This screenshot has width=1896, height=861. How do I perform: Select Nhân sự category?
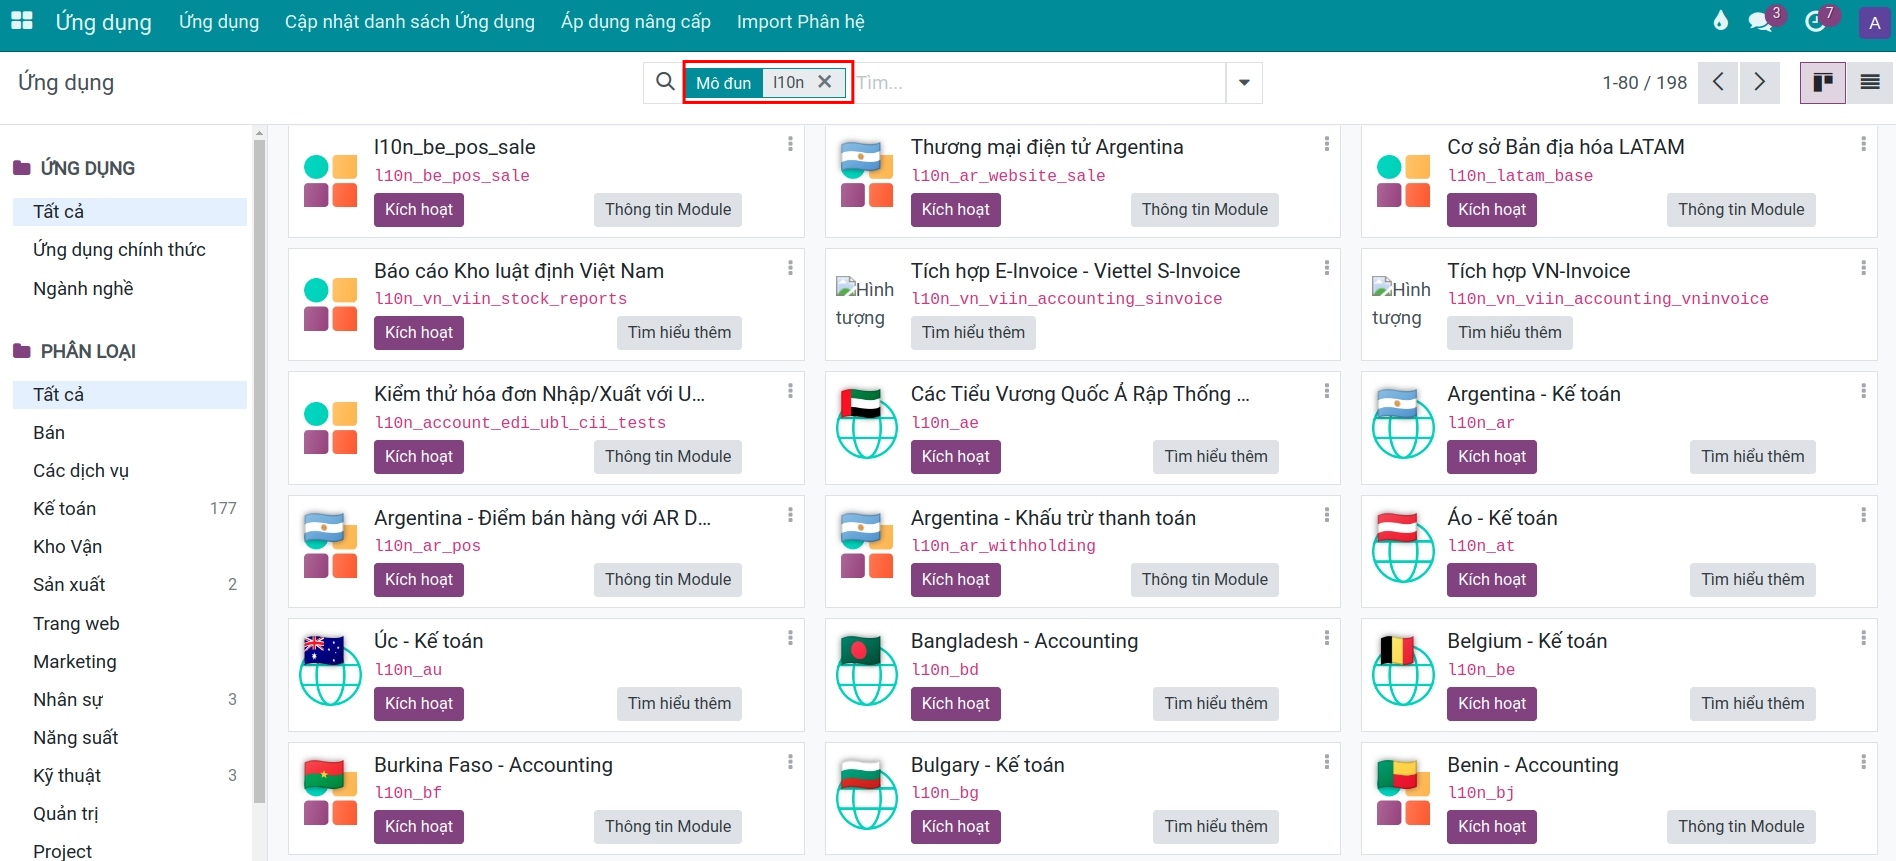pos(130,700)
